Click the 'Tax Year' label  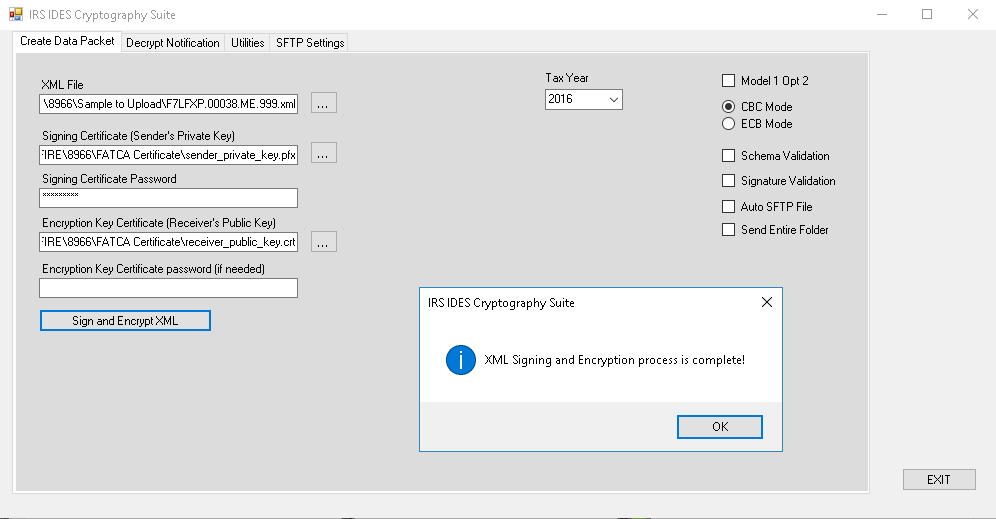click(567, 78)
